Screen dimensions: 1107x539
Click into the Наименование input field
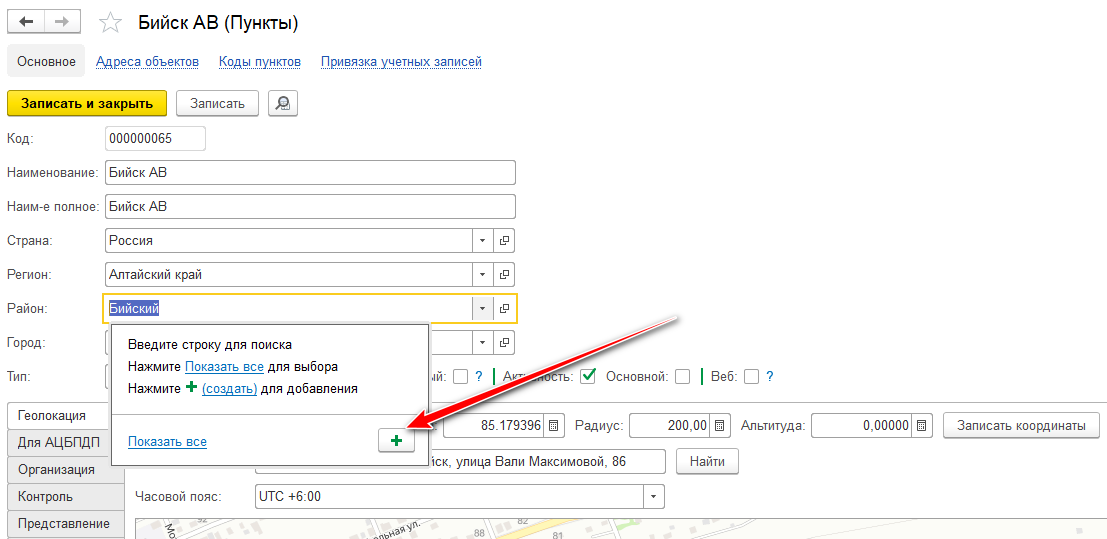tap(310, 173)
